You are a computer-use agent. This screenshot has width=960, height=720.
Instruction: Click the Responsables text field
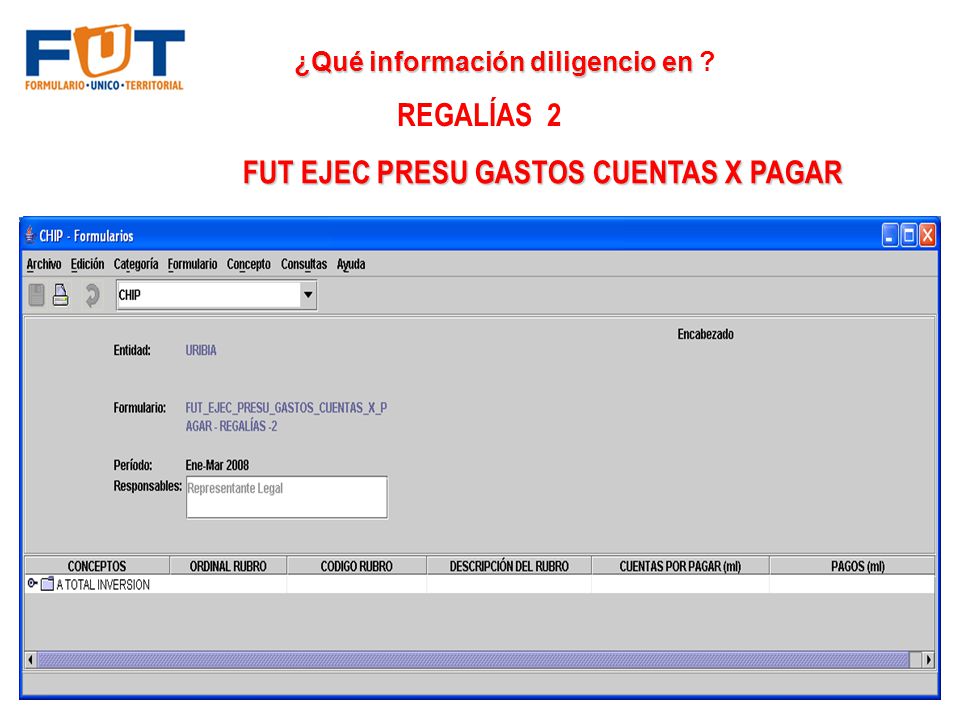point(287,497)
